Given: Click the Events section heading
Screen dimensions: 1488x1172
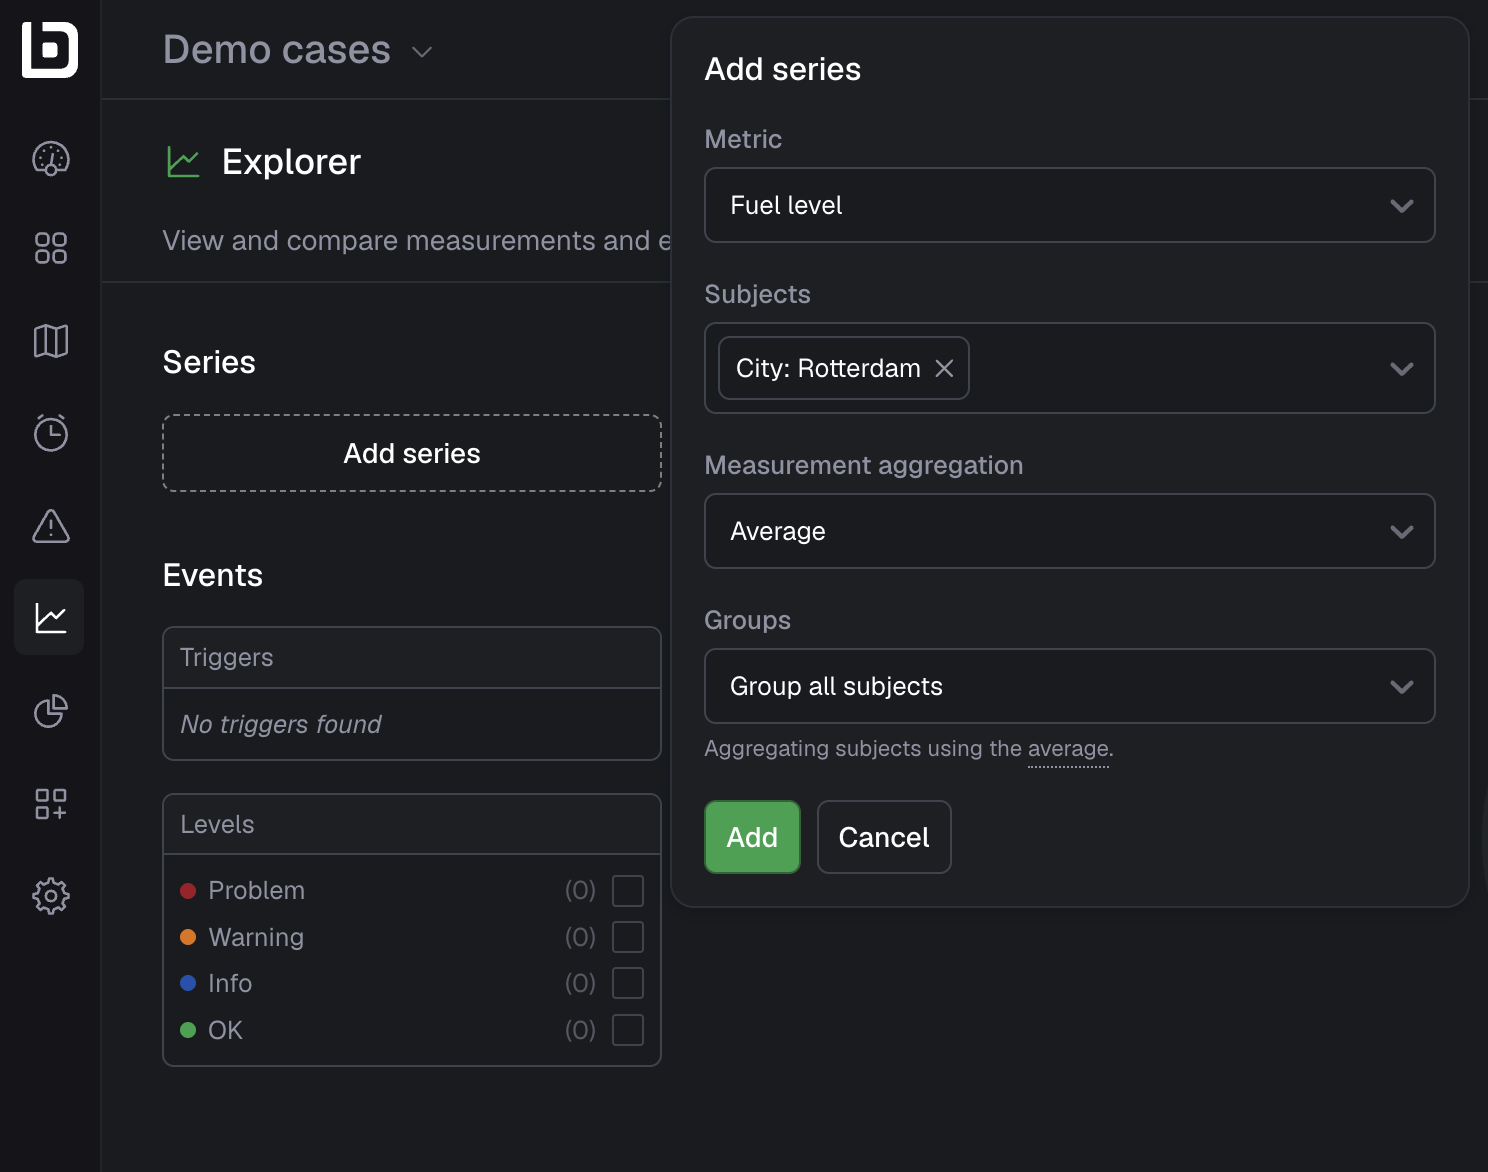Looking at the screenshot, I should pyautogui.click(x=213, y=575).
